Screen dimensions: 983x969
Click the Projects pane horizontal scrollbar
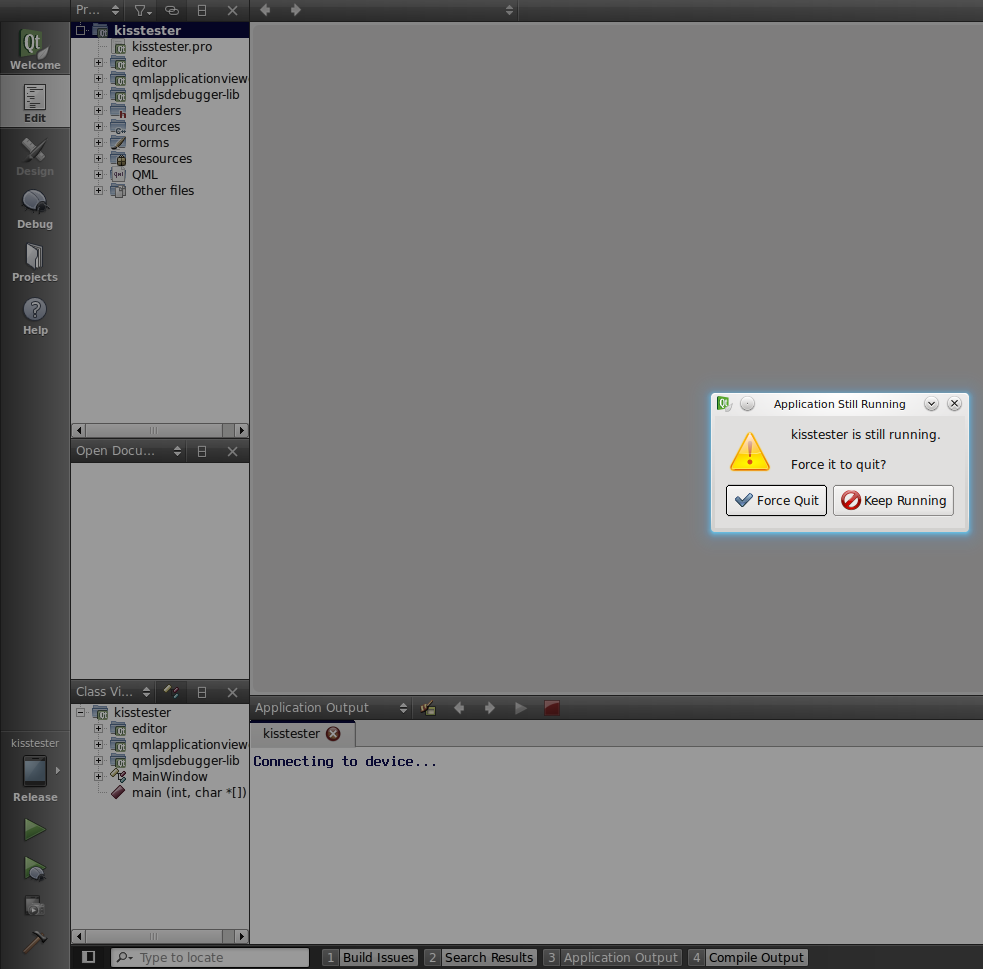click(x=159, y=430)
